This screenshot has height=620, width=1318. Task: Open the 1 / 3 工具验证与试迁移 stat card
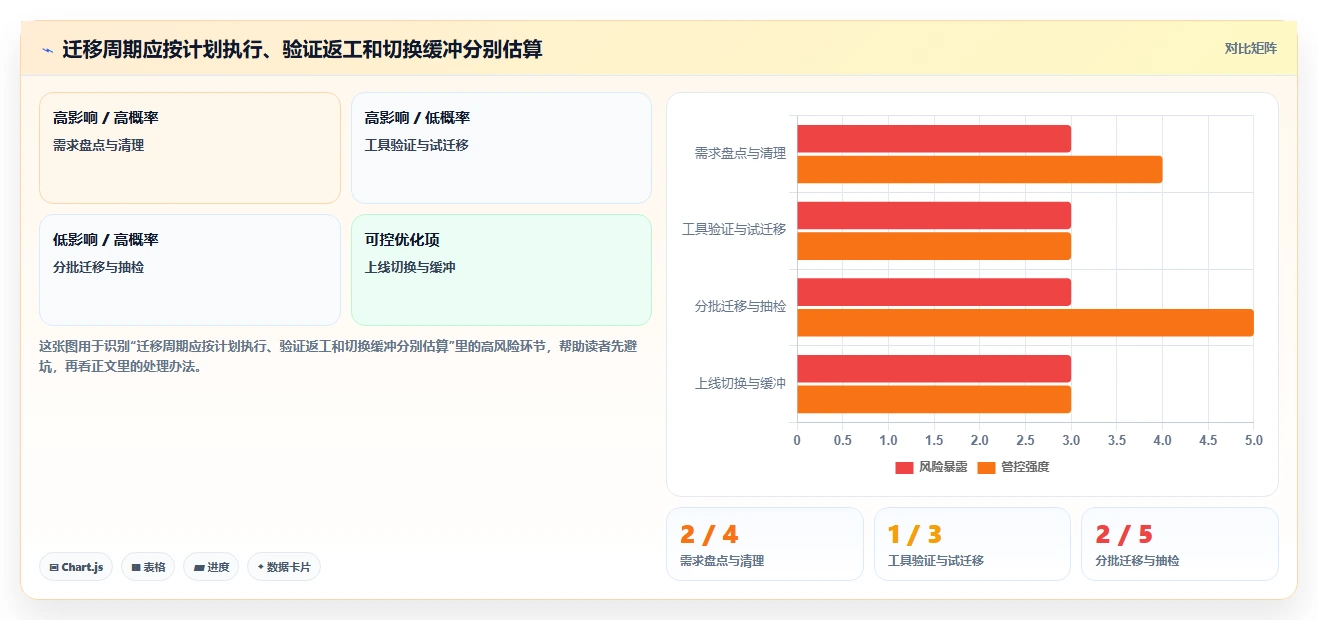click(972, 544)
